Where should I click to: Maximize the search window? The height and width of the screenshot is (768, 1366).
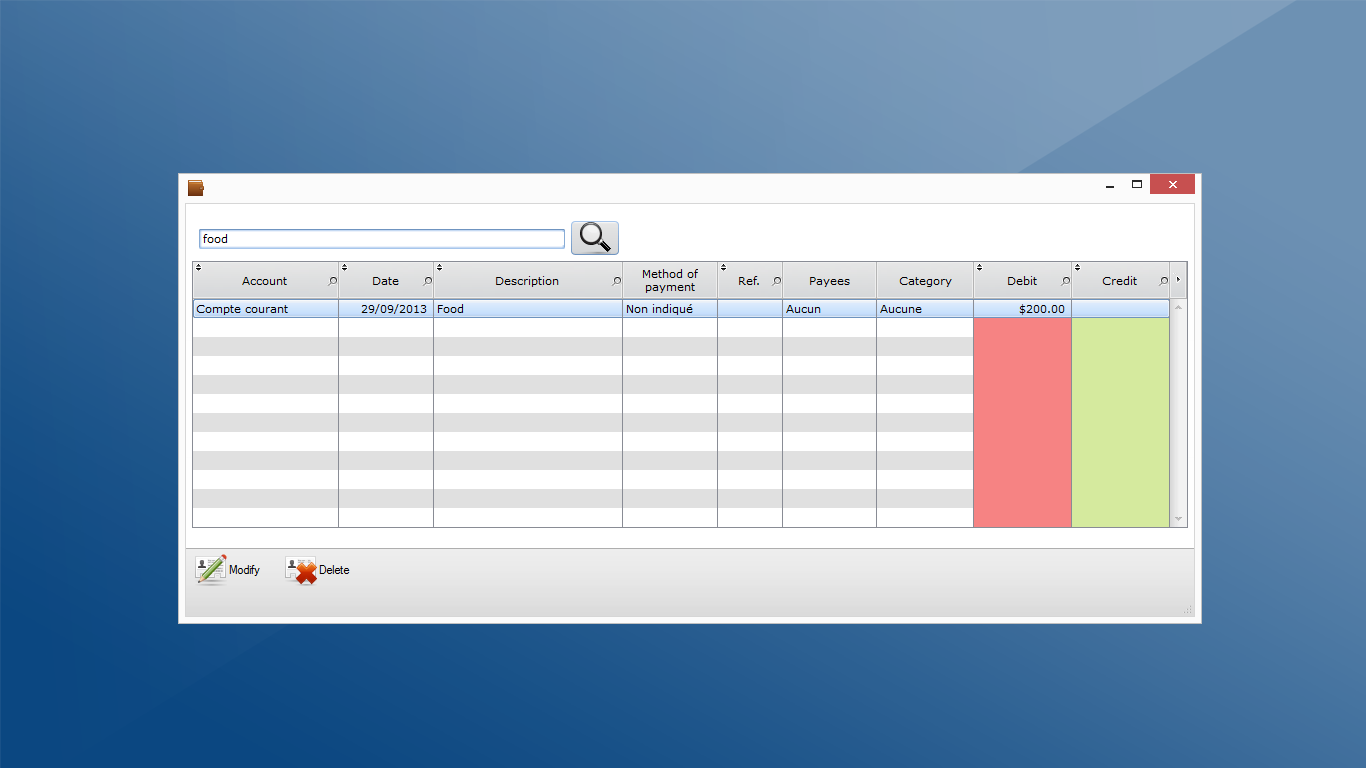pos(1137,185)
